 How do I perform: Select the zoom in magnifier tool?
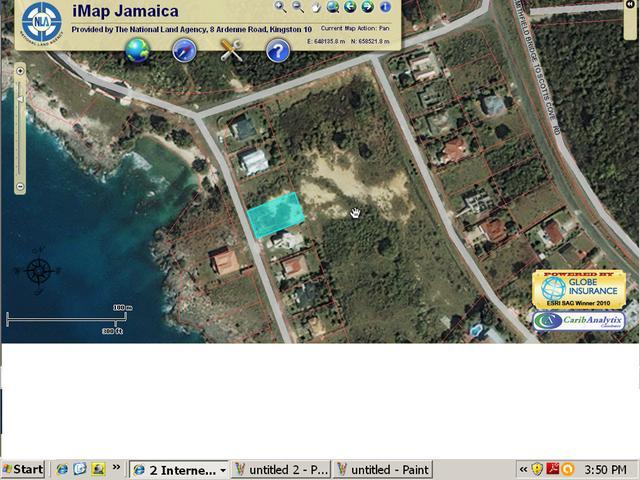coord(281,7)
